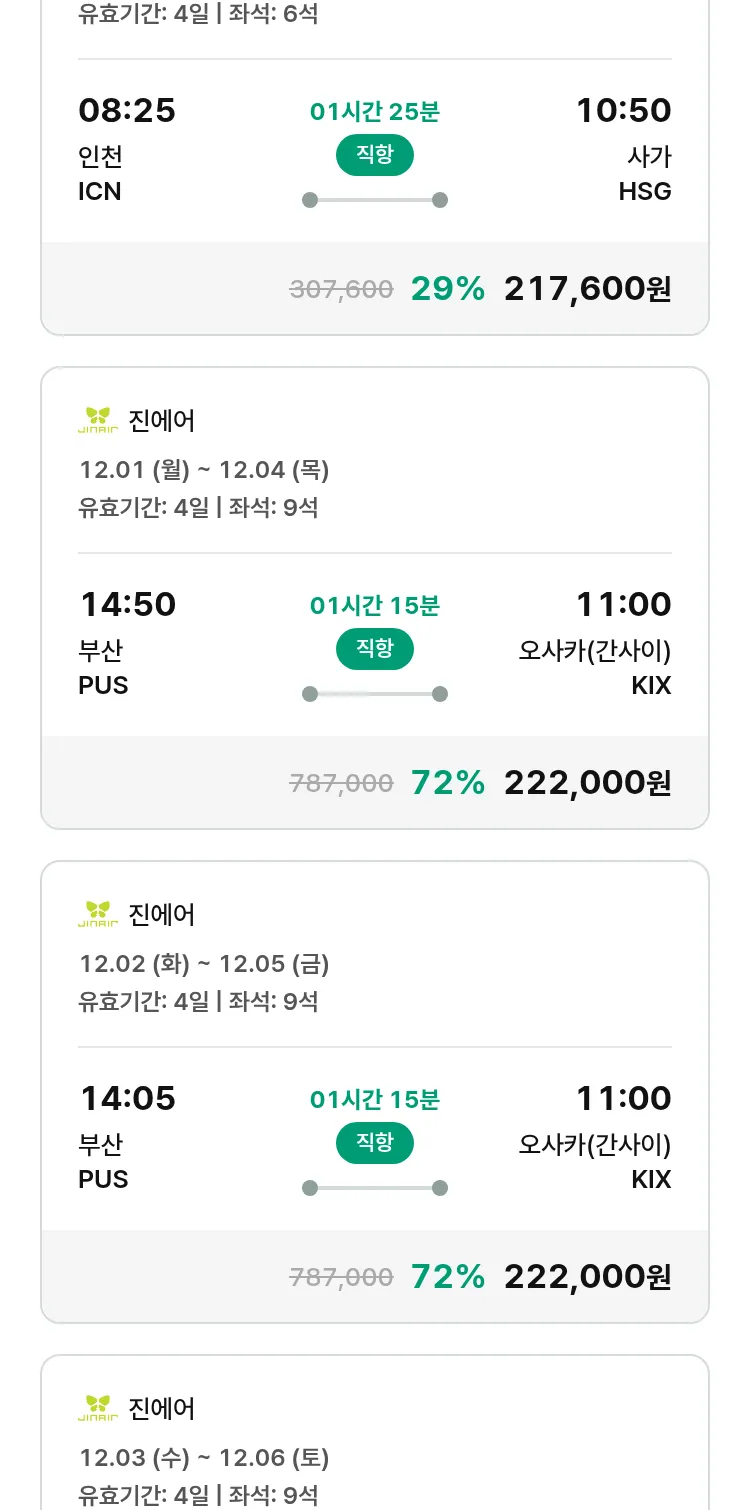Viewport: 750px width, 1510px height.
Task: Click Jin Air logo on 12.03 flight card
Action: click(98, 1408)
